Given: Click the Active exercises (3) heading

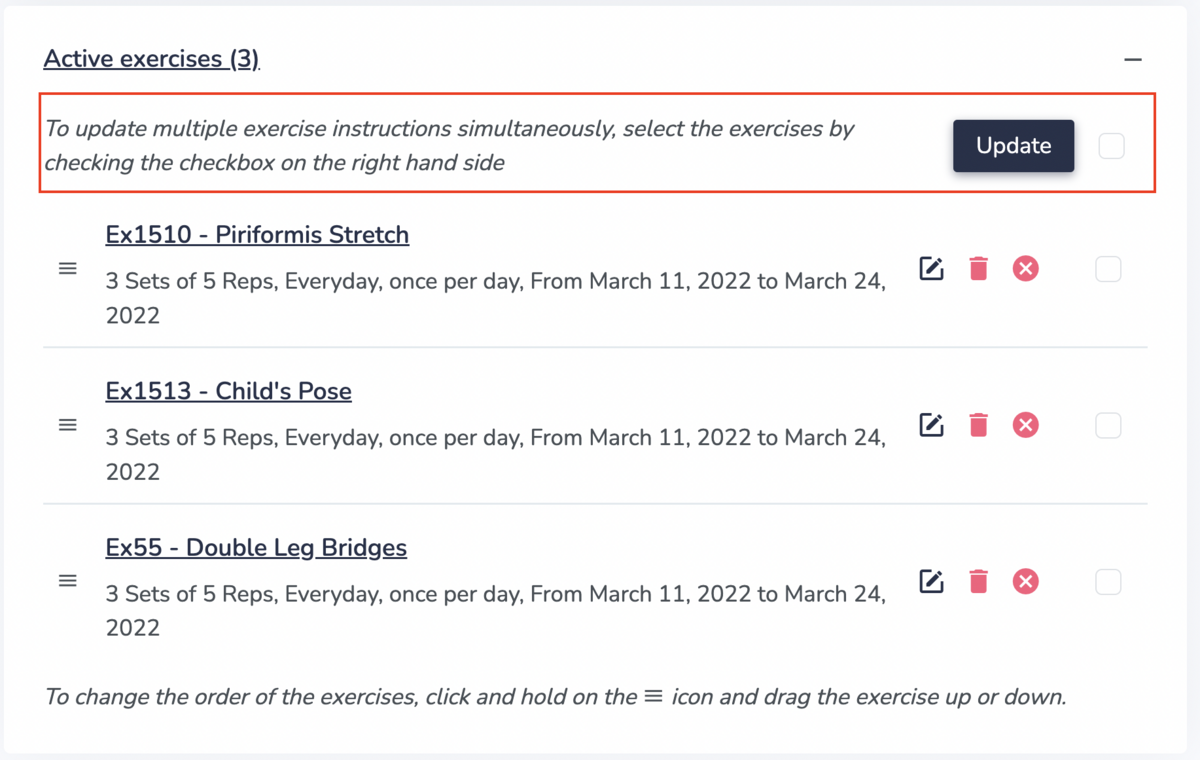Looking at the screenshot, I should point(151,59).
